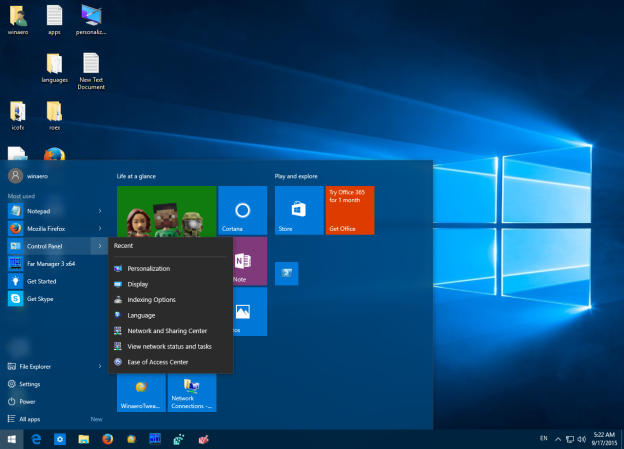Show hidden tray icons chevron
The width and height of the screenshot is (624, 449).
pos(558,439)
